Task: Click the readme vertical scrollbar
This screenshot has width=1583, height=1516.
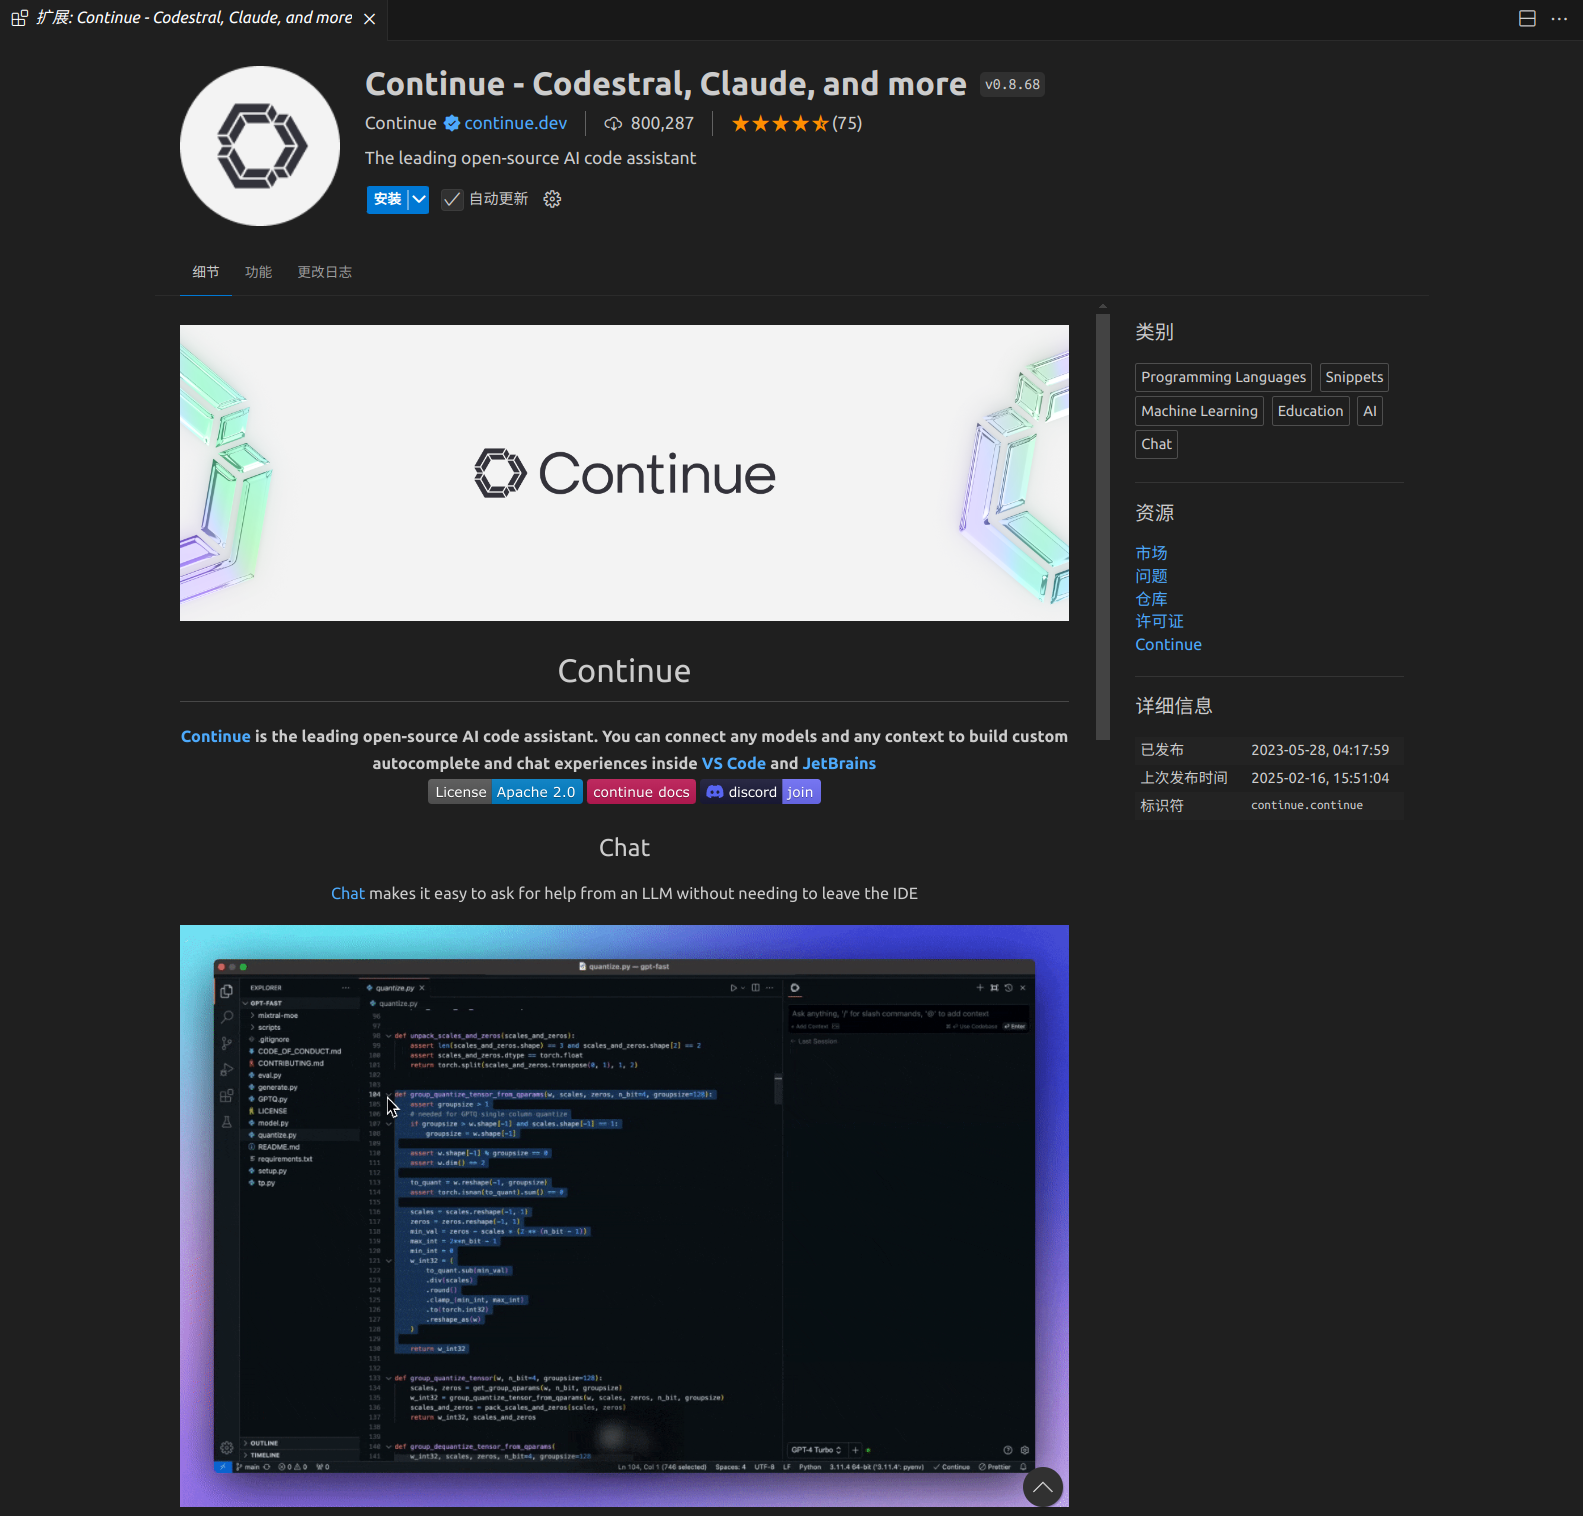Action: coord(1103,527)
